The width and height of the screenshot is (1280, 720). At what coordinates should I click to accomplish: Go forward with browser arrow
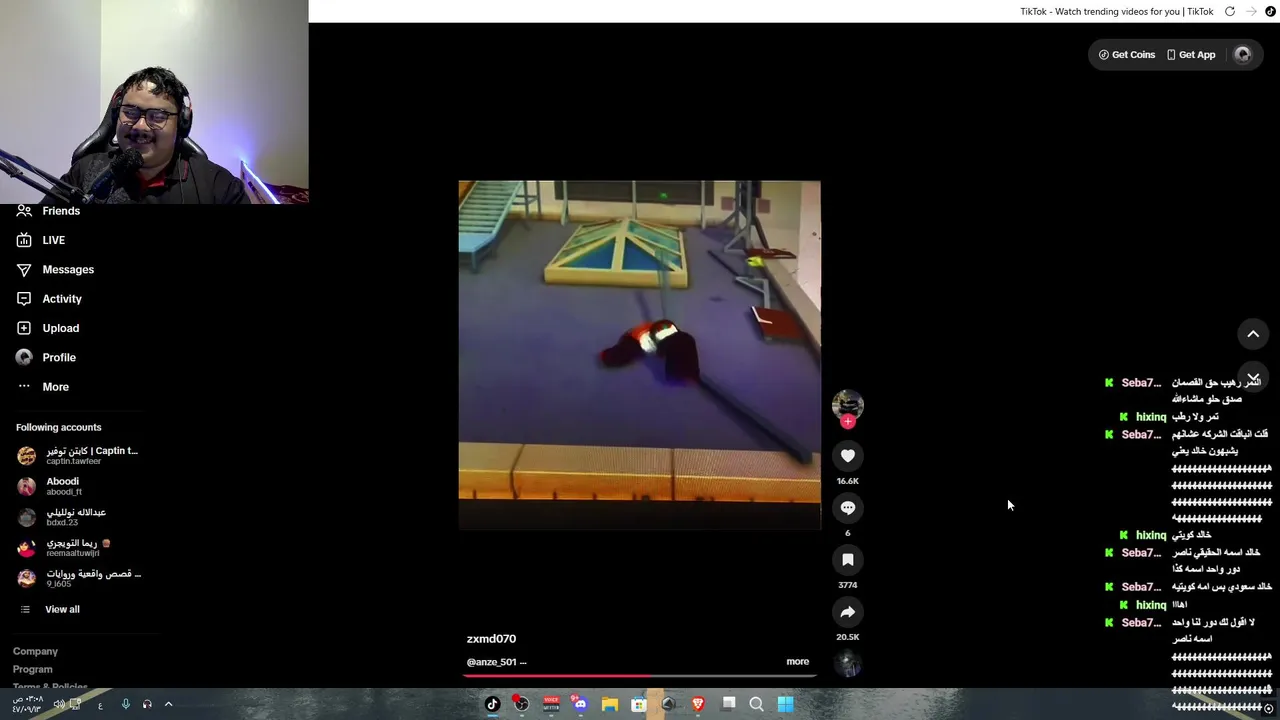click(x=1251, y=11)
